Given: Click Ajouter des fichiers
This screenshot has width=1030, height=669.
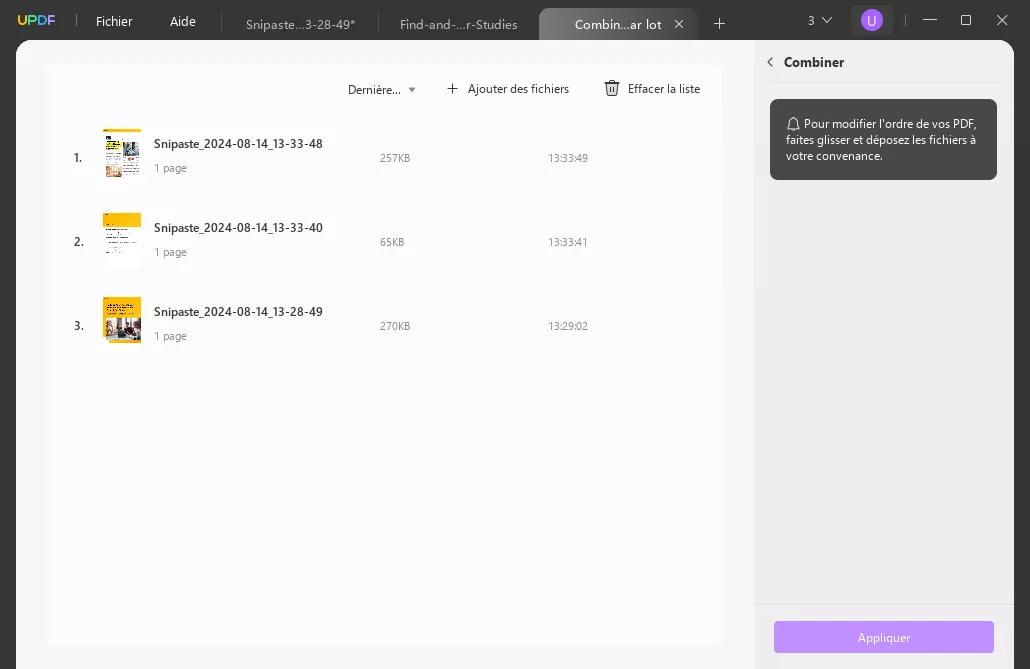Looking at the screenshot, I should tap(518, 88).
